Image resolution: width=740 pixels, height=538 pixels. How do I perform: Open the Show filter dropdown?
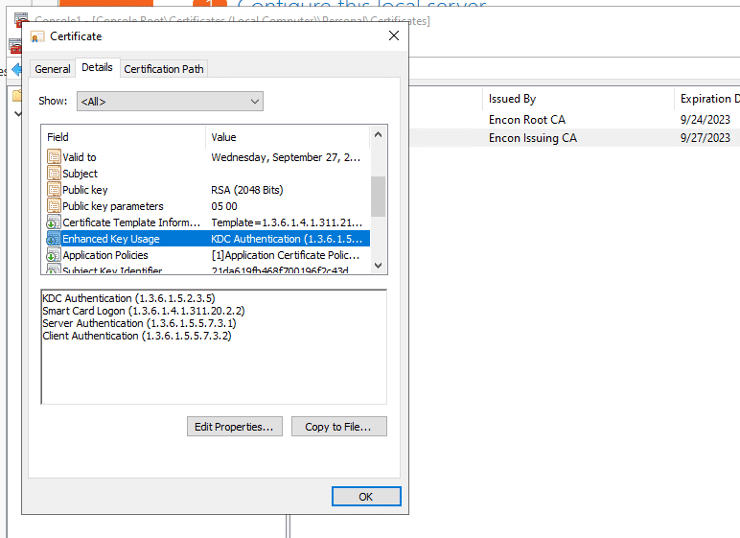(169, 101)
